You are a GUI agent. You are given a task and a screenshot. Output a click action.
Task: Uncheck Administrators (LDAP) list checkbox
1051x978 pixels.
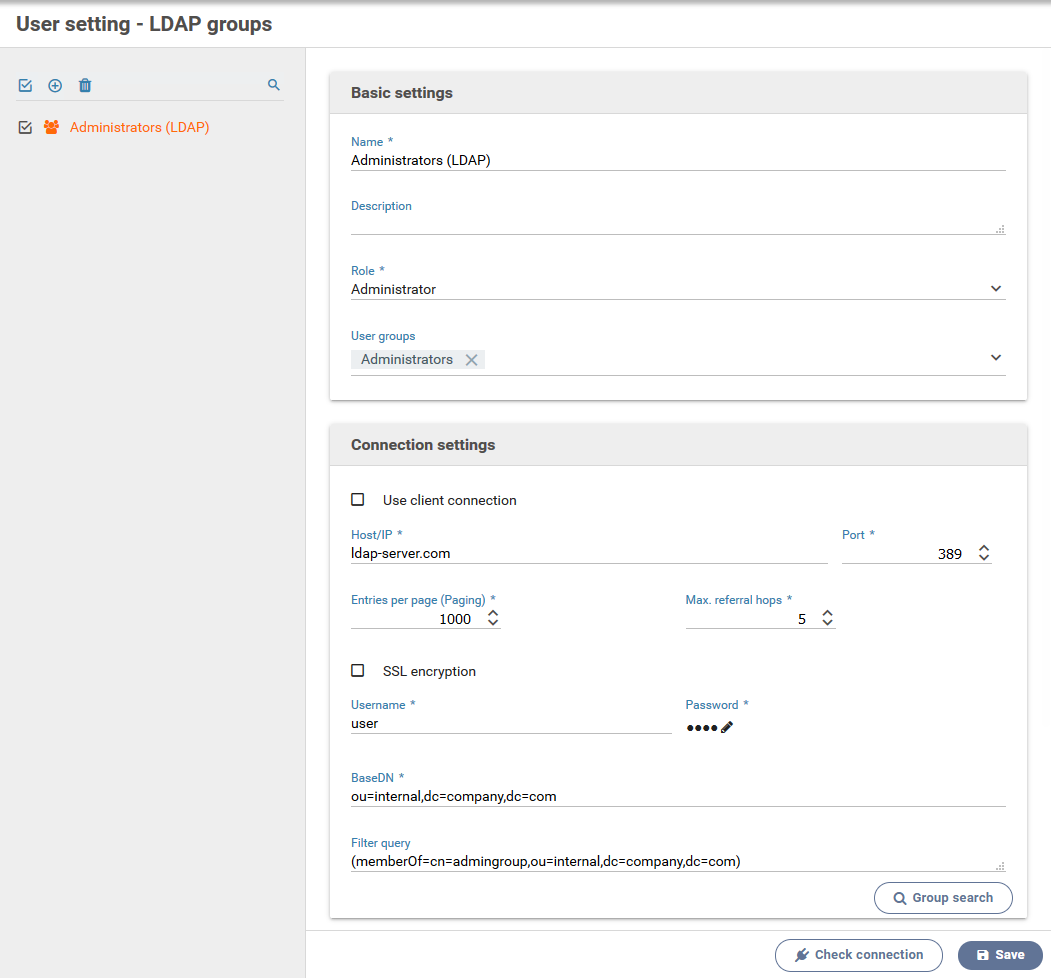point(25,128)
